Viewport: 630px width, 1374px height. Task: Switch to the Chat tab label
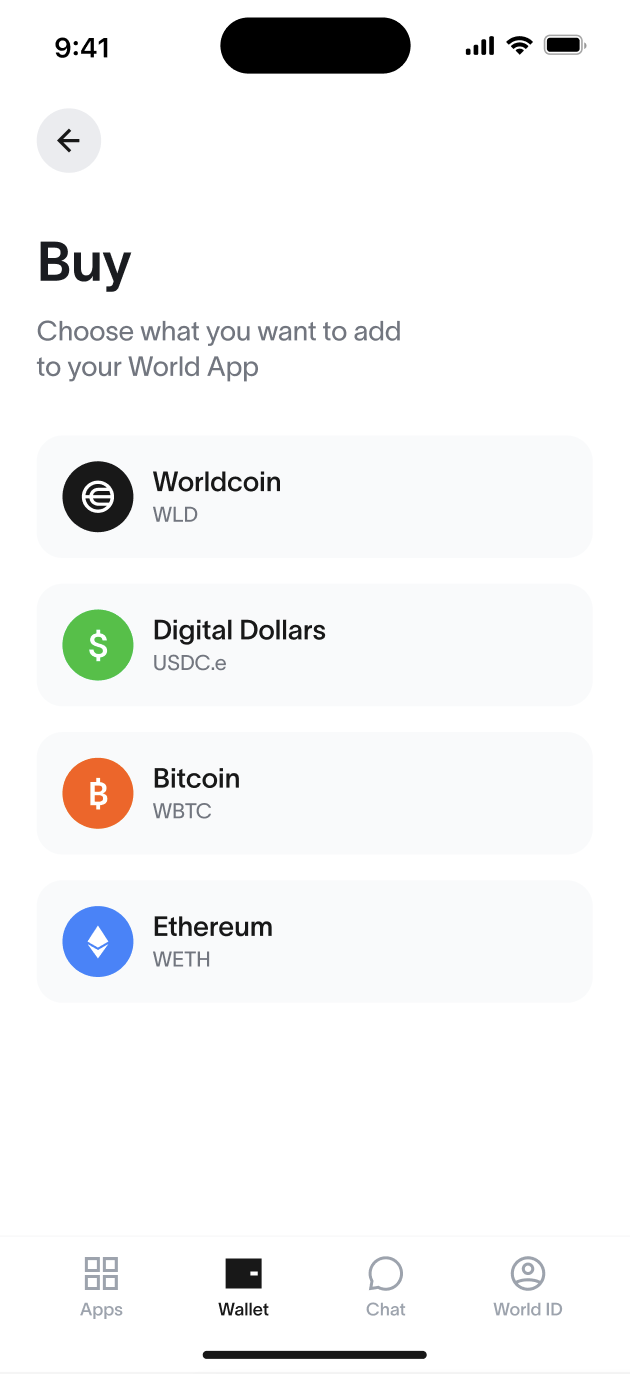pos(386,1309)
